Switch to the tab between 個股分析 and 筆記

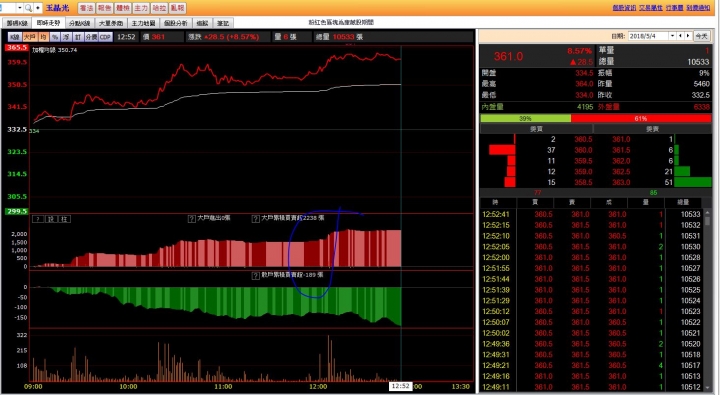(202, 23)
